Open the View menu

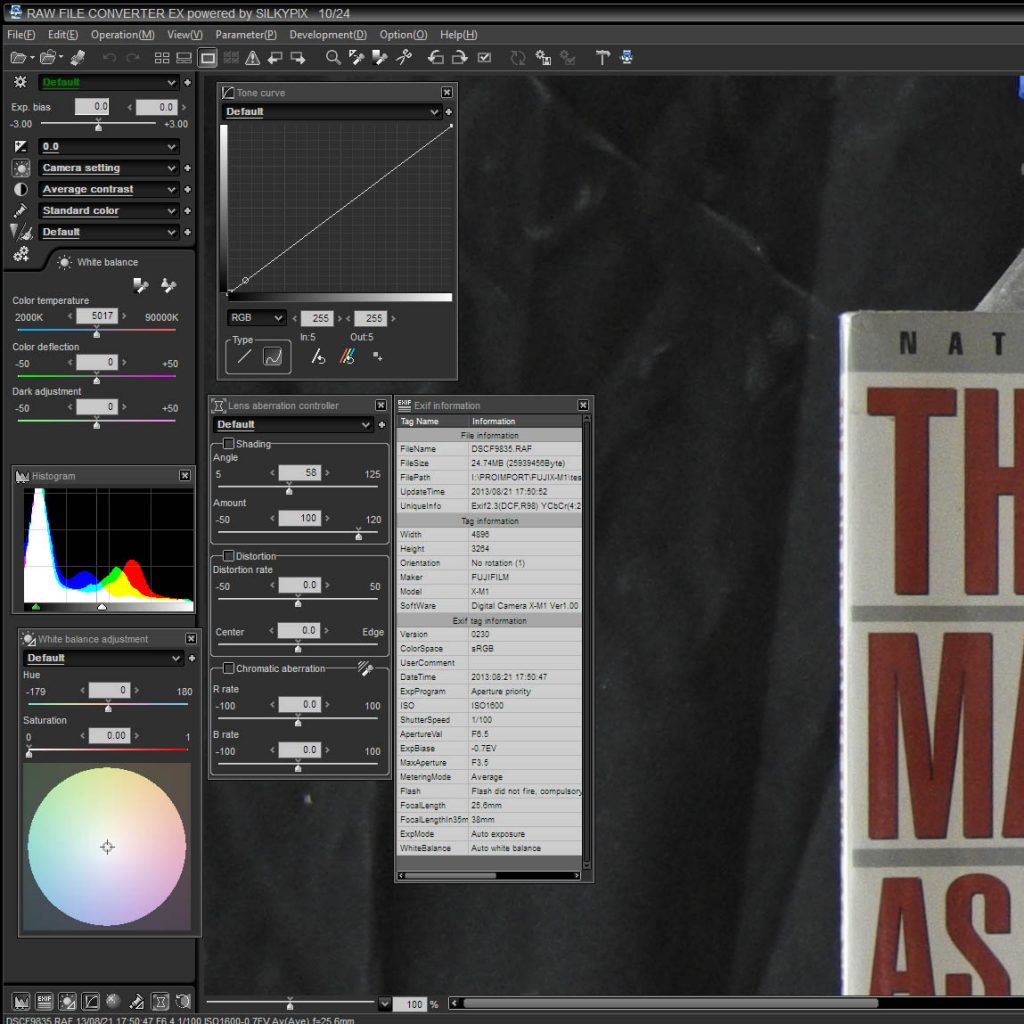pyautogui.click(x=185, y=35)
